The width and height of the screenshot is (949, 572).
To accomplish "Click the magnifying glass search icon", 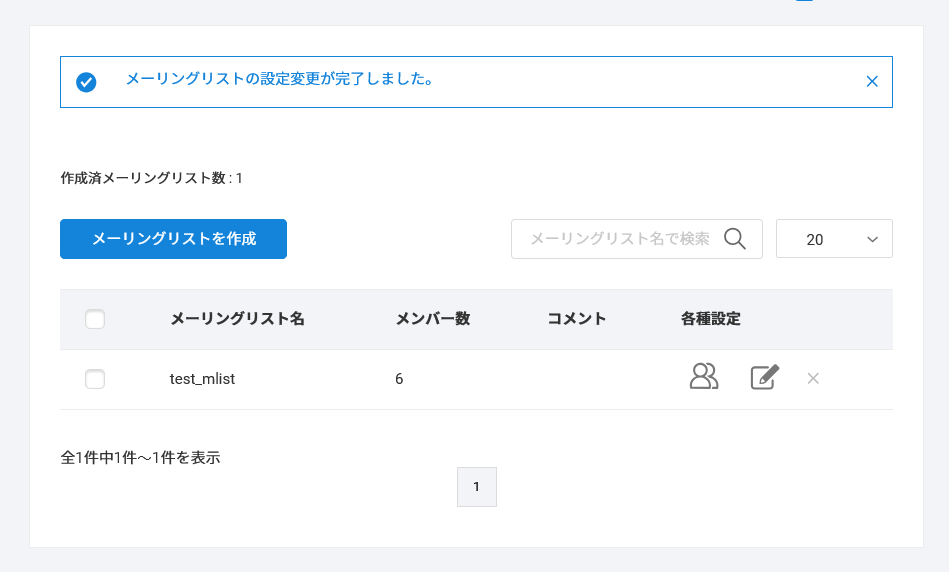I will click(735, 239).
